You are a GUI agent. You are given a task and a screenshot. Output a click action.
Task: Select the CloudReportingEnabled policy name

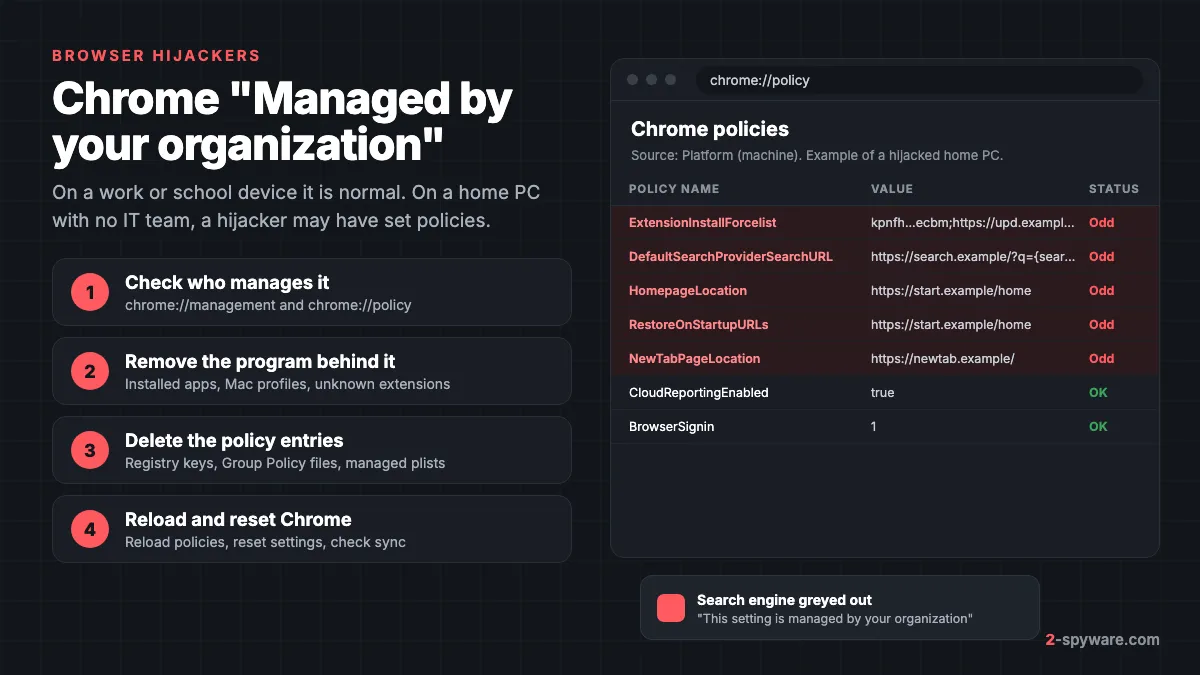[x=699, y=393]
